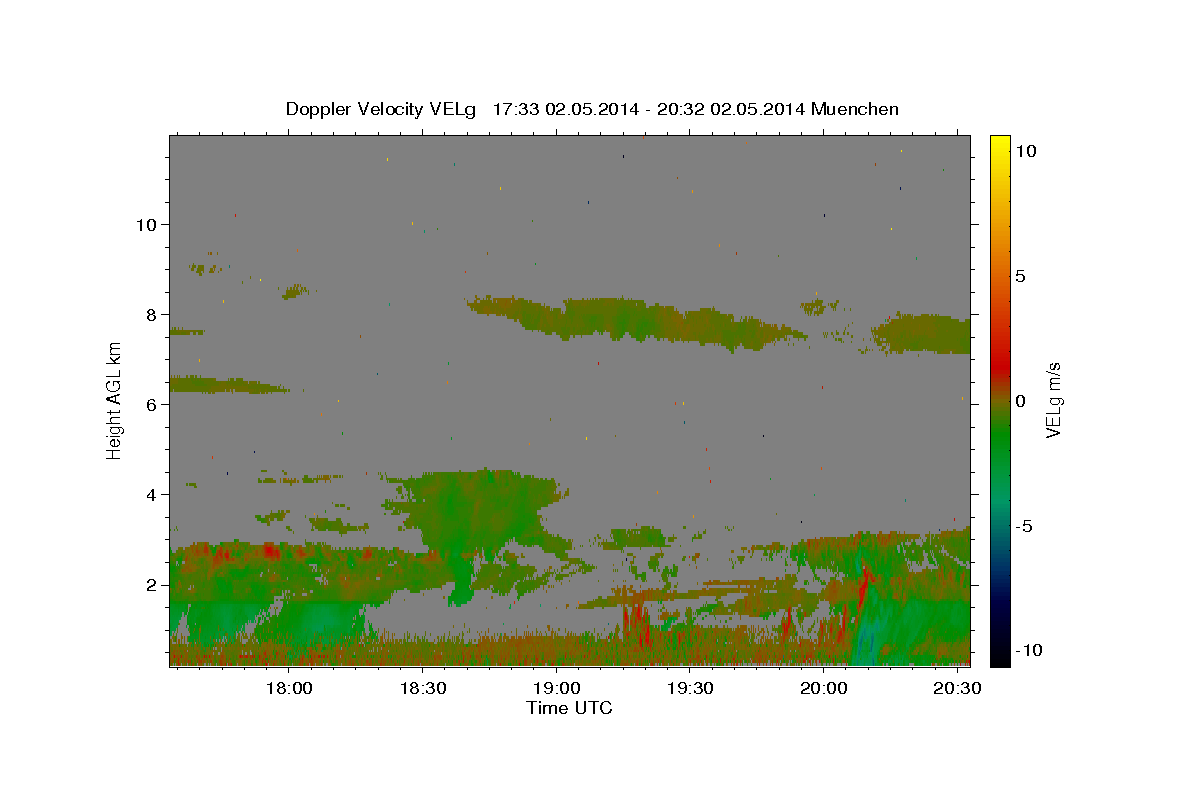This screenshot has width=1200, height=800.
Task: Click the 'Height AGL km' axis label
Action: [114, 400]
